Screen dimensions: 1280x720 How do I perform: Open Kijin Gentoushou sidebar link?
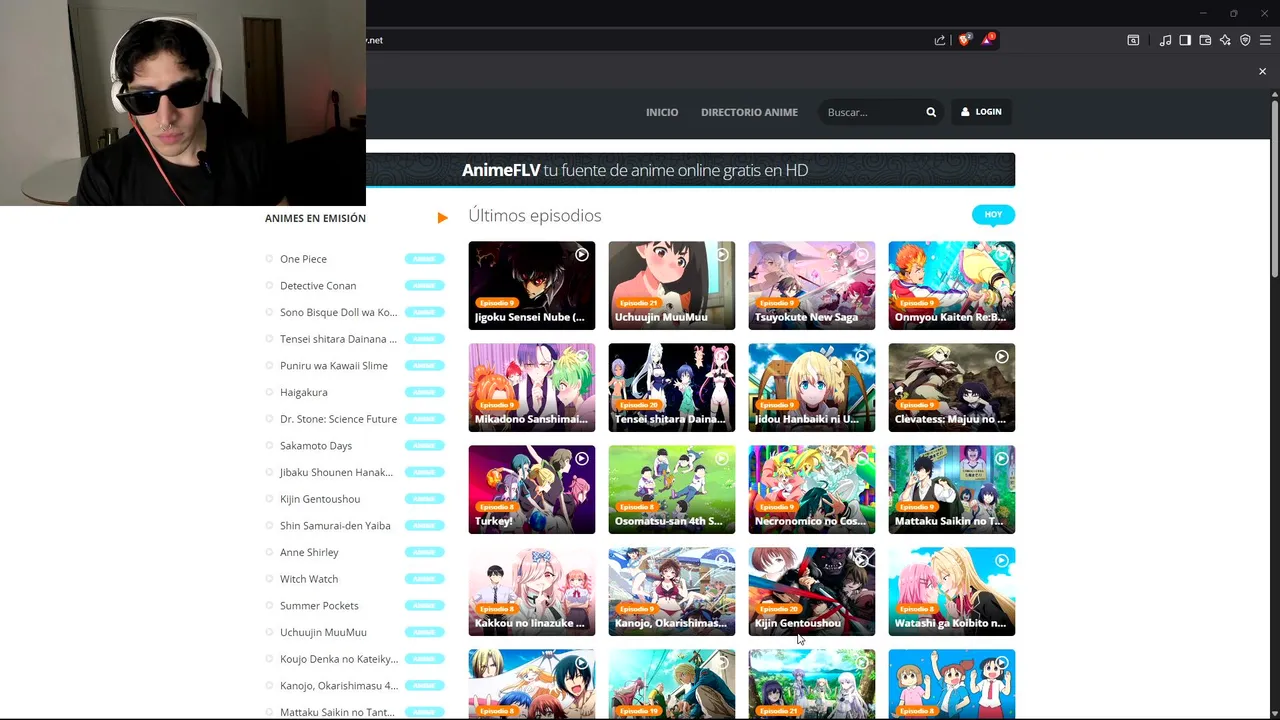click(320, 499)
